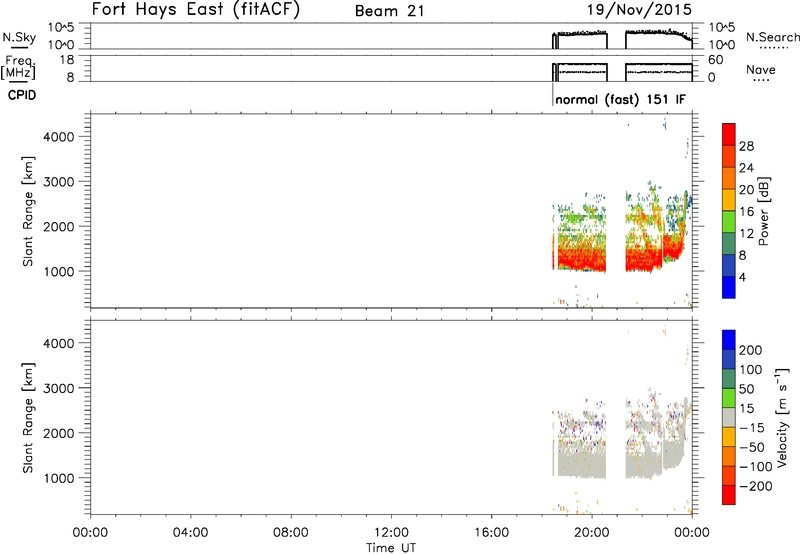
Task: Select the "N.Search" legend label
Action: [772, 37]
